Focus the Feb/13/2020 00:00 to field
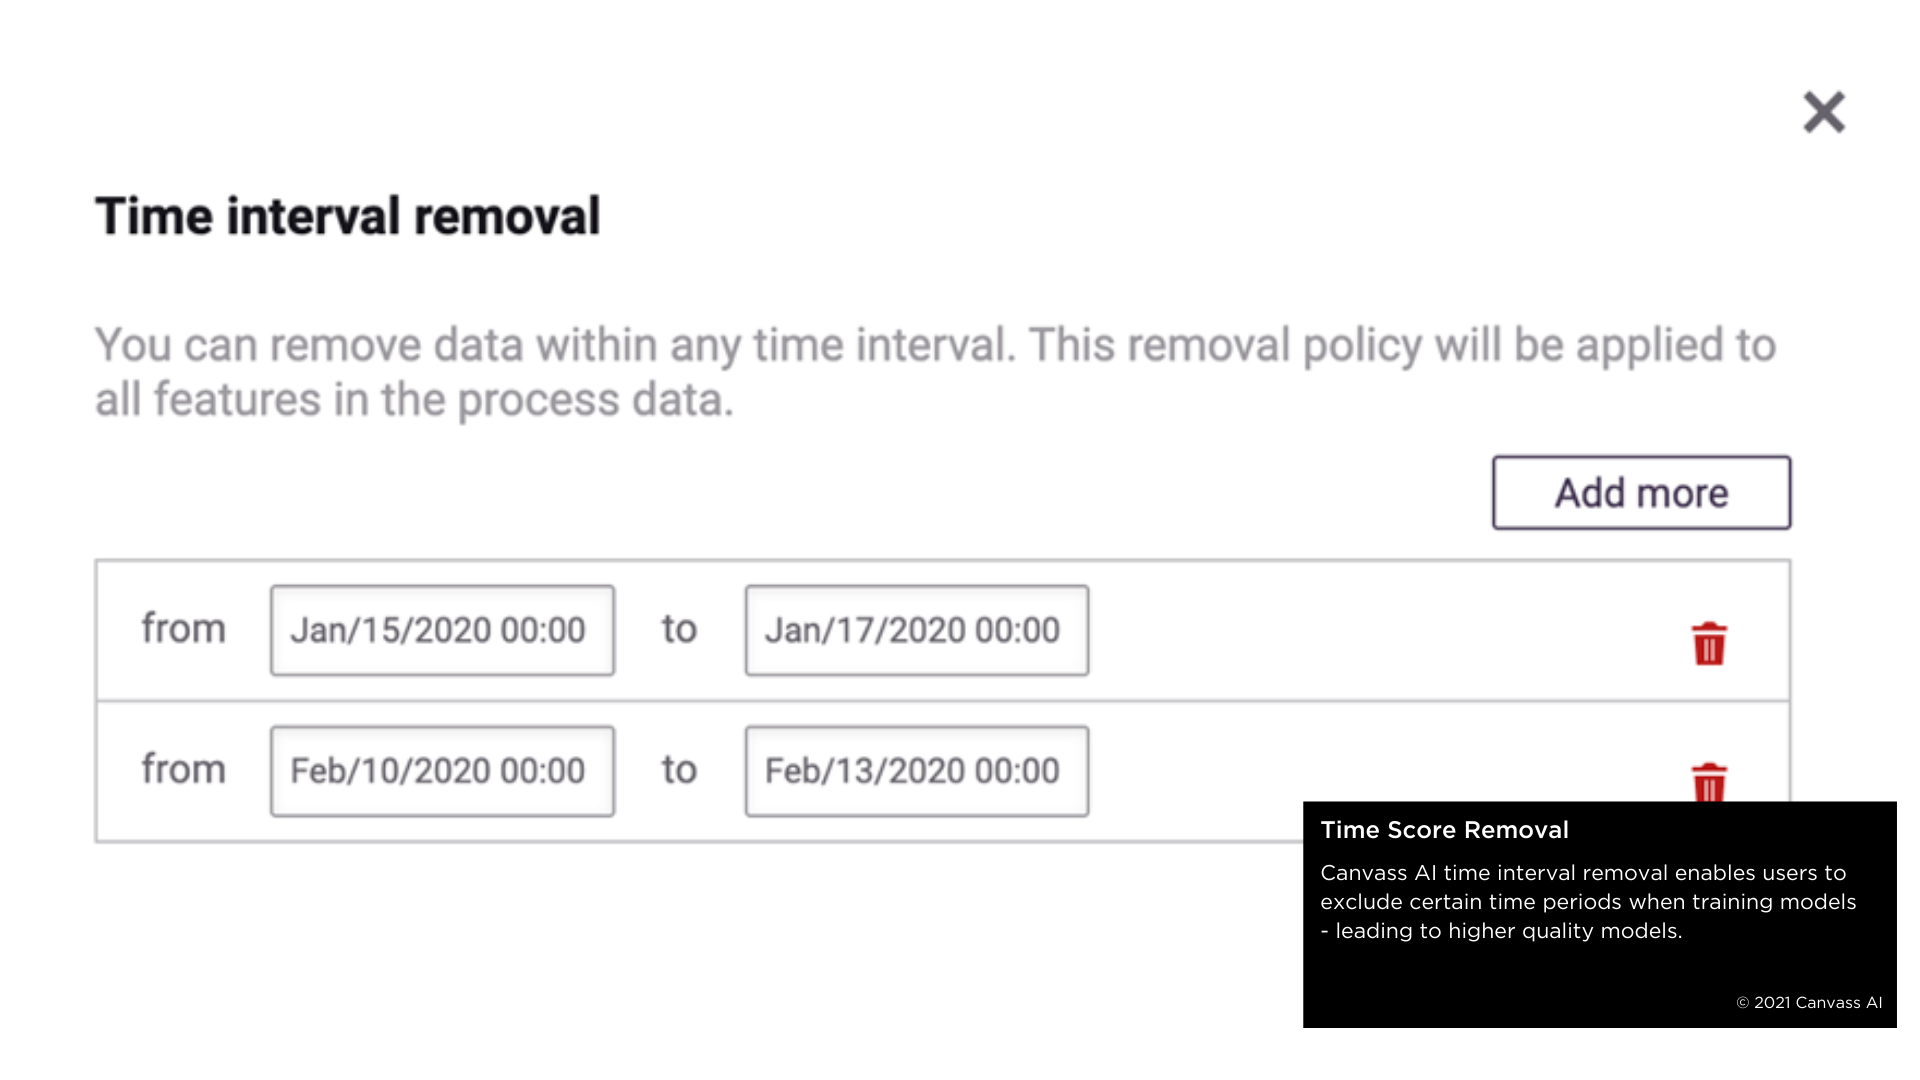 pos(917,771)
